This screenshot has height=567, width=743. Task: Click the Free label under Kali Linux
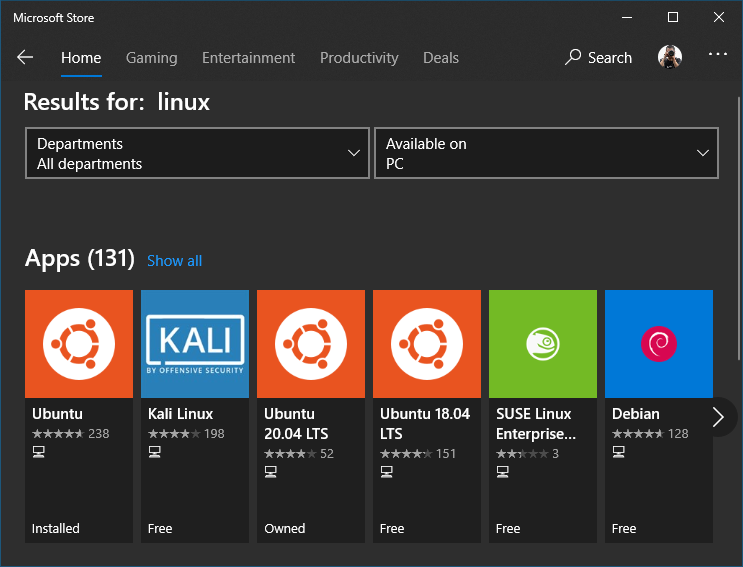tap(160, 528)
